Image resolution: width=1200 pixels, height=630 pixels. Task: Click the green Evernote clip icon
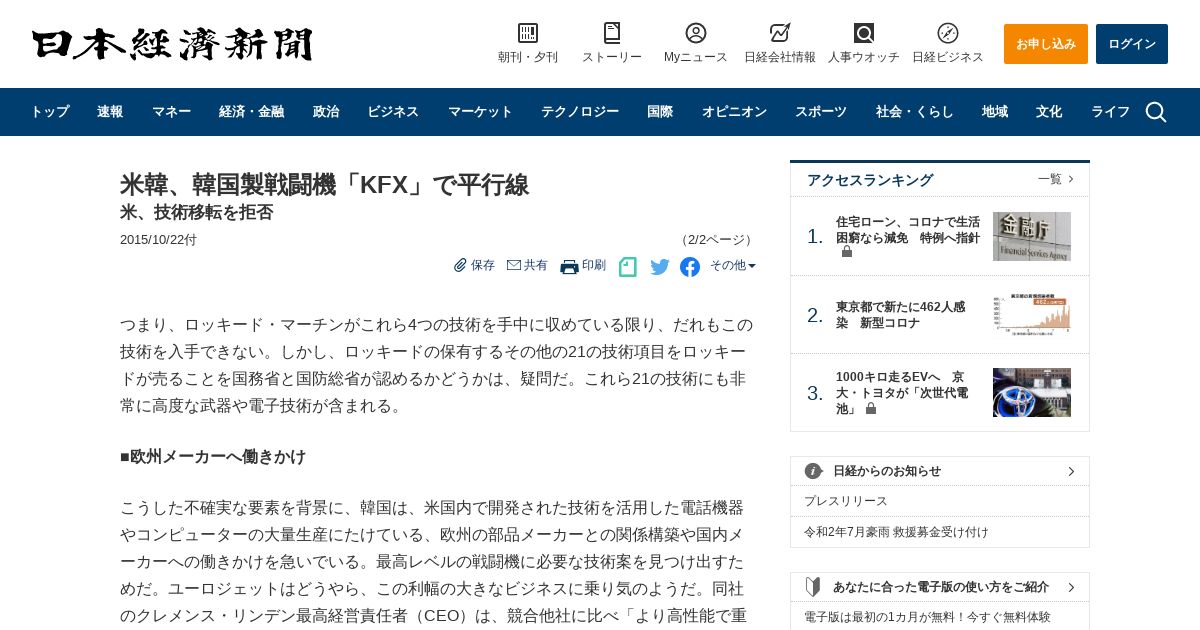tap(628, 267)
